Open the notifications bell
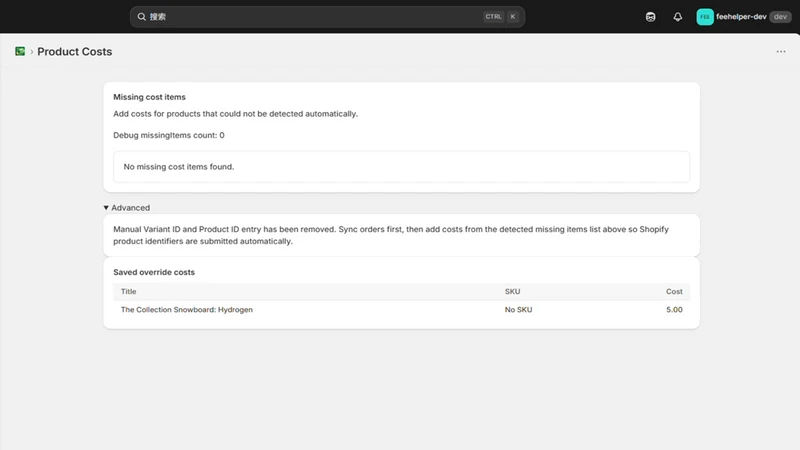This screenshot has width=800, height=450. 678,17
